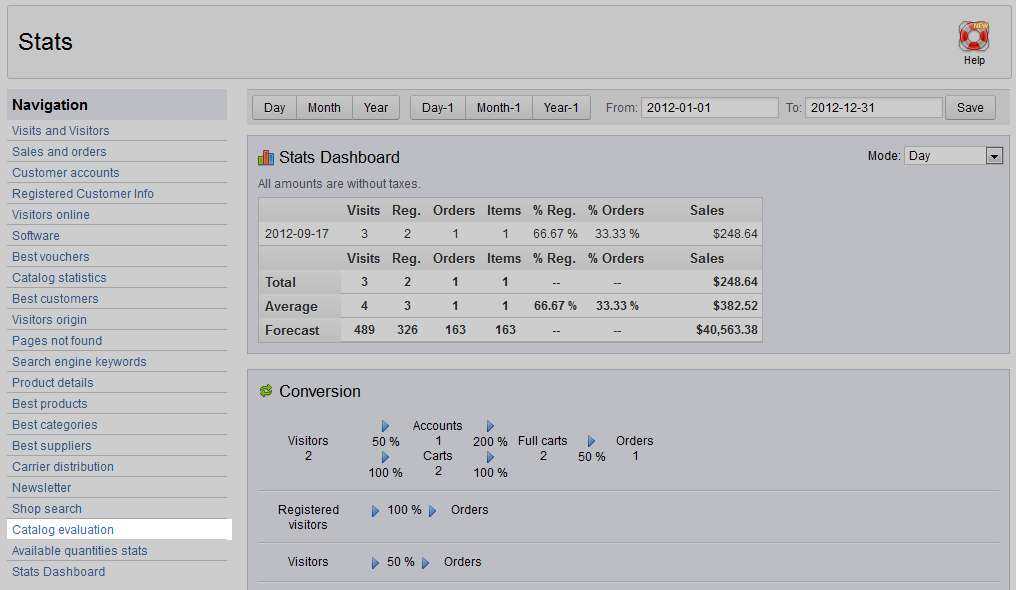Open Available quantities stats
This screenshot has height=590, width=1016.
point(80,551)
